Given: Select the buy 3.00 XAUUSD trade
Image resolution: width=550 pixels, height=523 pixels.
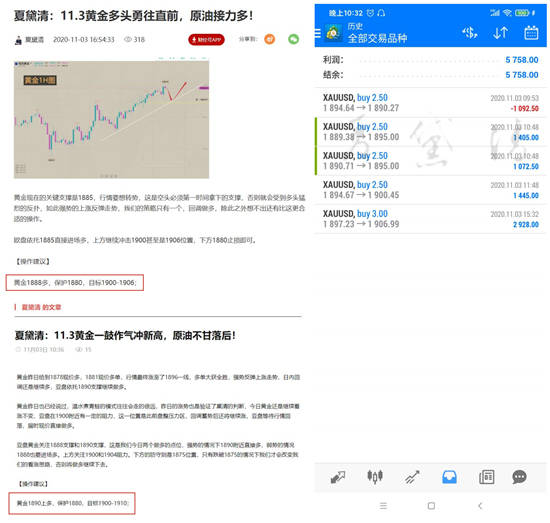Looking at the screenshot, I should pos(430,219).
